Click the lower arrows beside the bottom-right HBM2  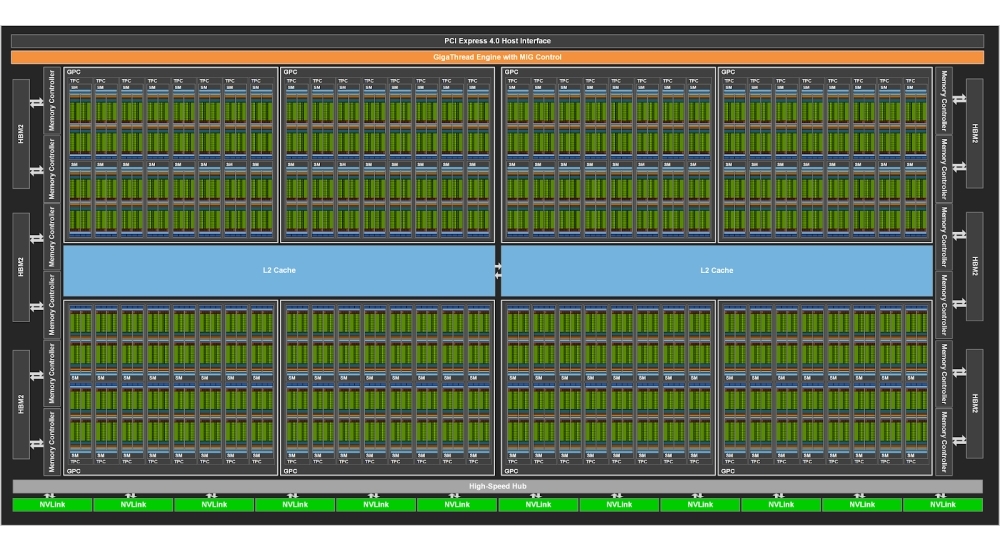point(960,438)
